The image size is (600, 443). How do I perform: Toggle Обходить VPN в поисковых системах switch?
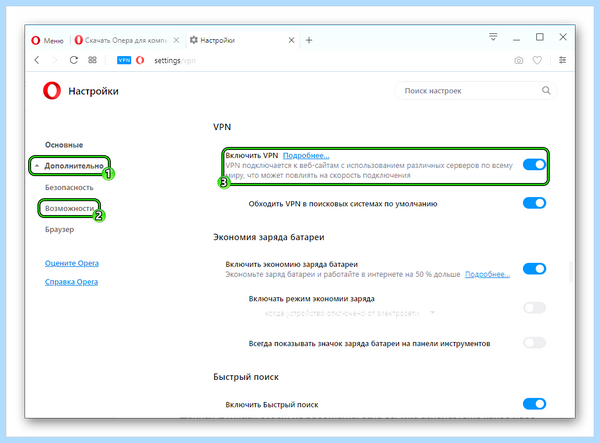click(534, 203)
